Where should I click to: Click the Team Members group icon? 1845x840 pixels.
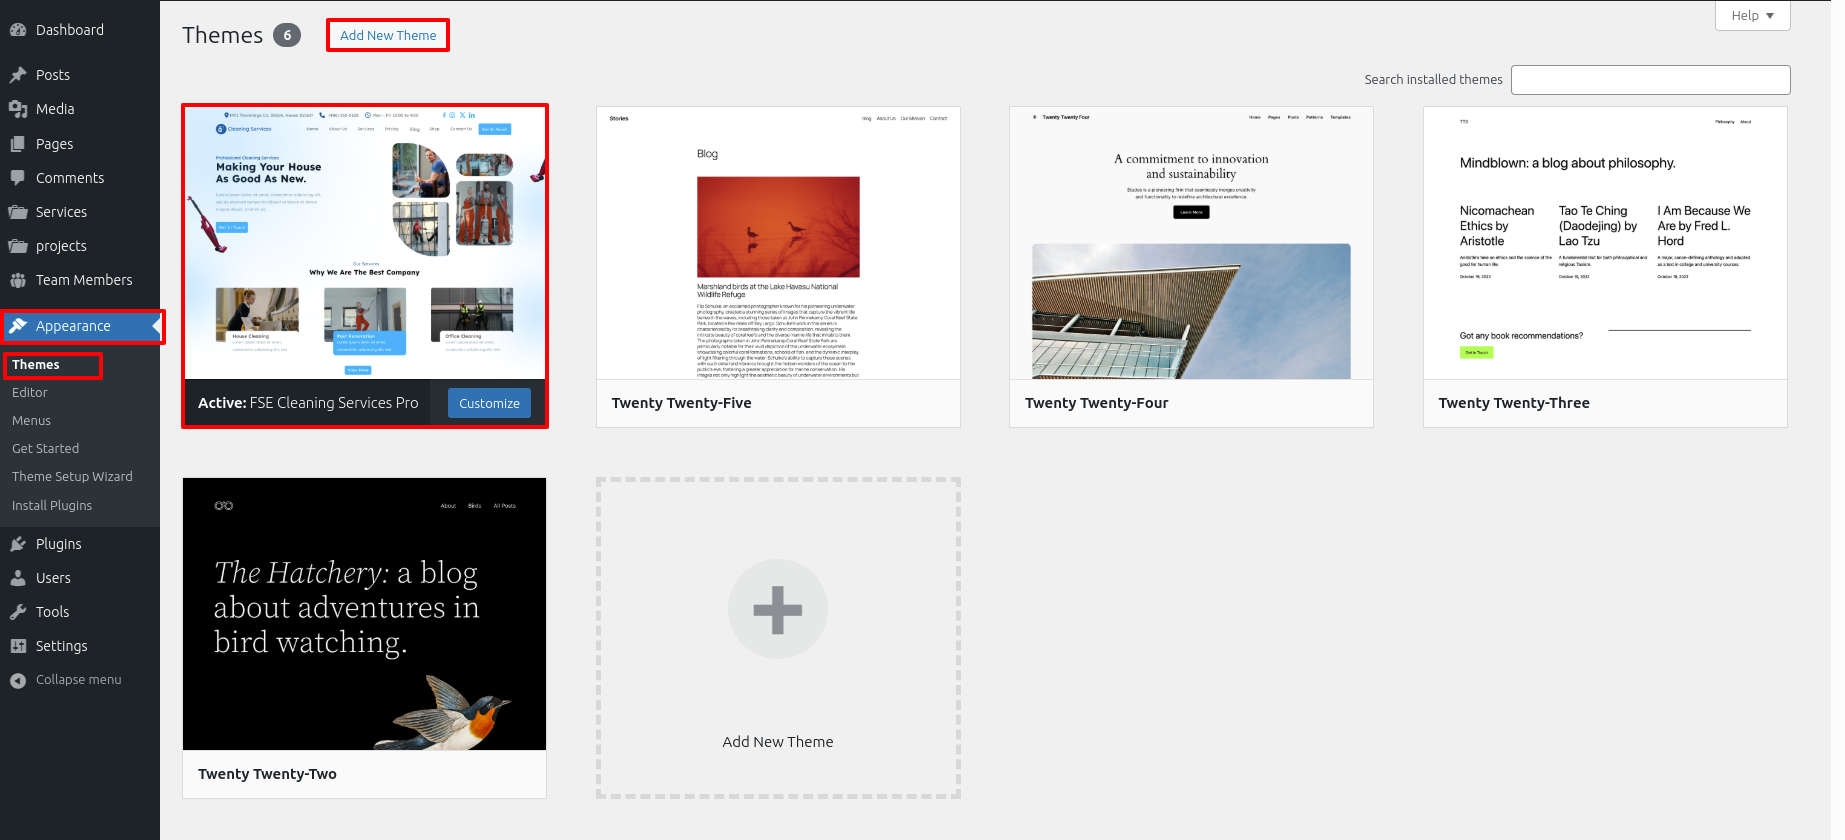pos(18,280)
